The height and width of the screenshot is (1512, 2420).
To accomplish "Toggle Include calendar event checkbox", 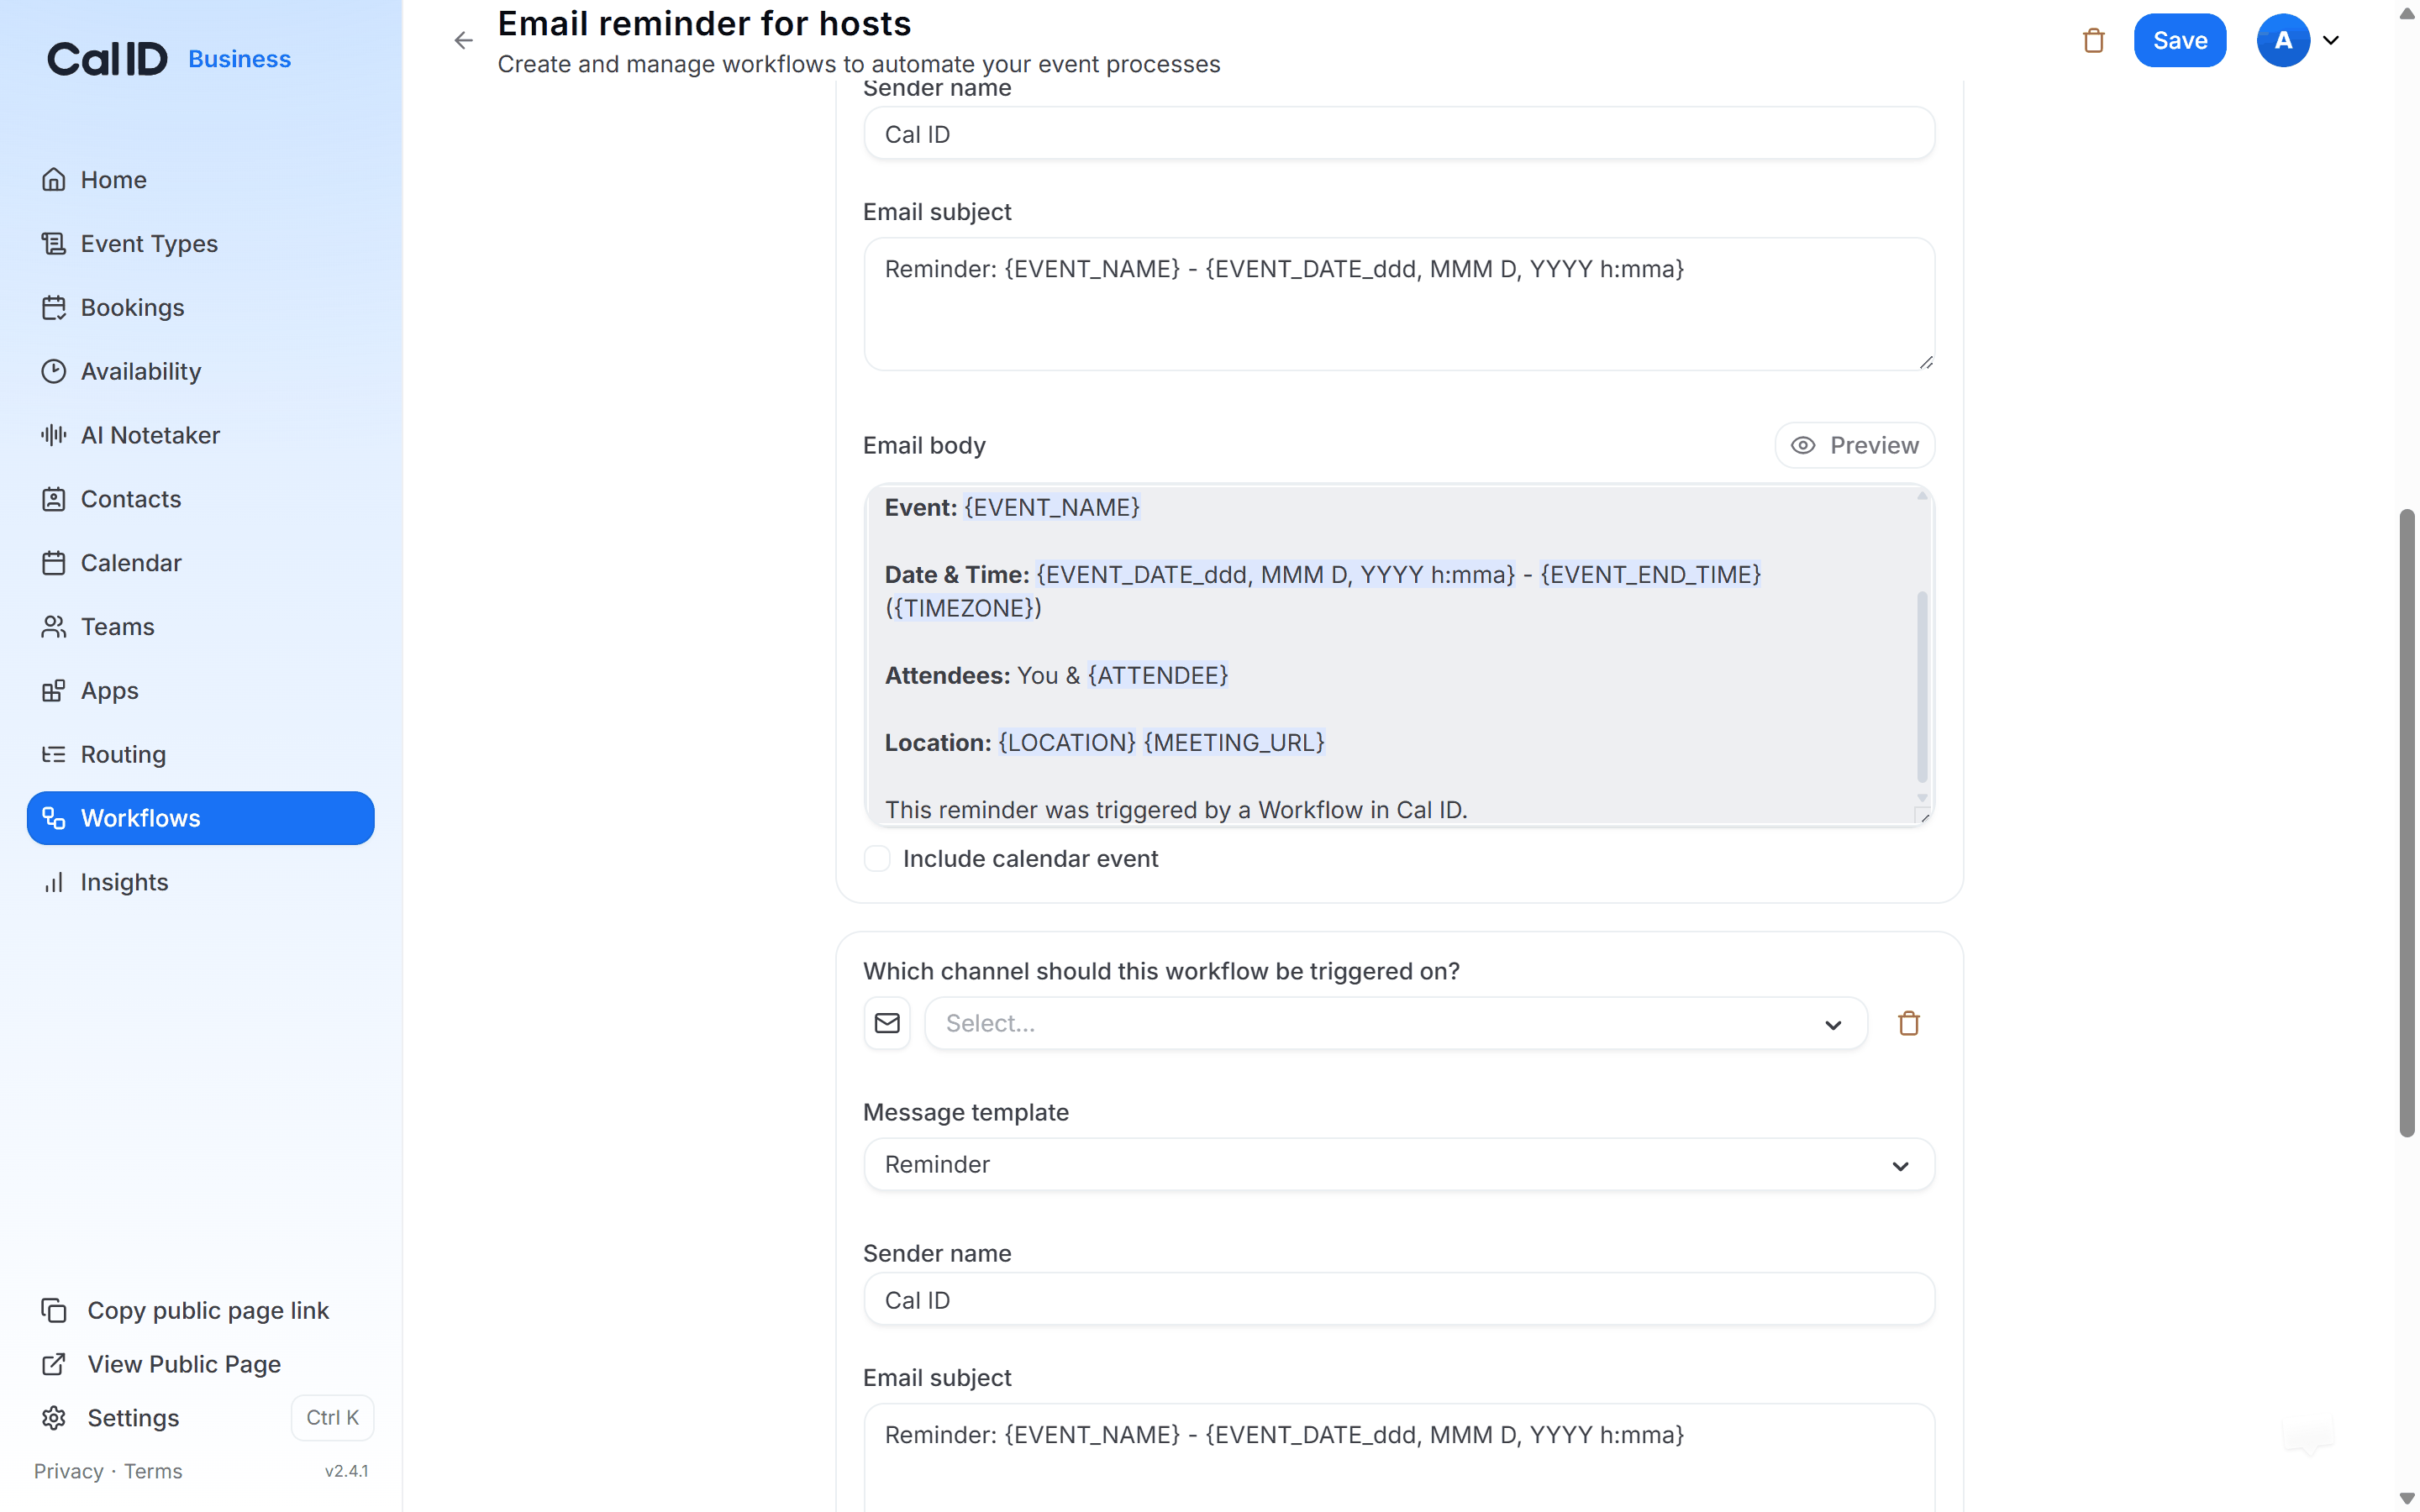I will pos(877,859).
